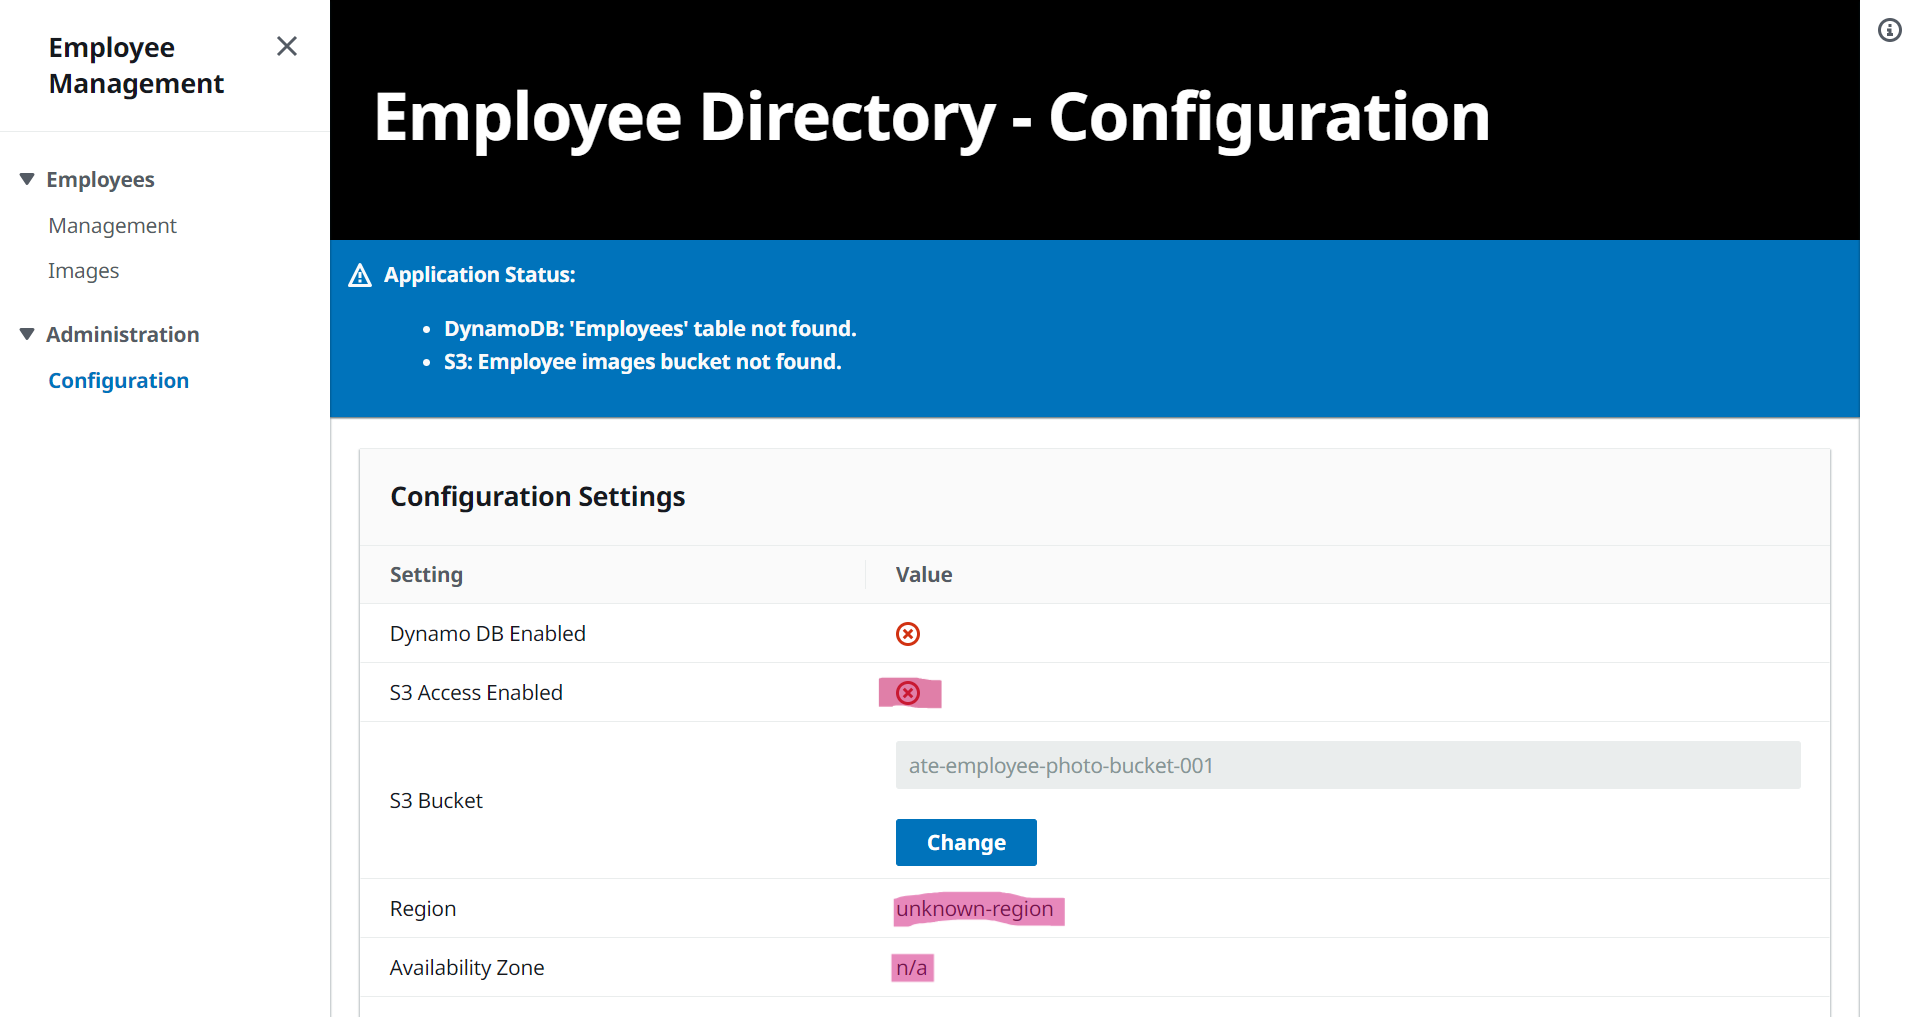Click the Employee Management sidebar title
The height and width of the screenshot is (1017, 1920).
click(136, 65)
